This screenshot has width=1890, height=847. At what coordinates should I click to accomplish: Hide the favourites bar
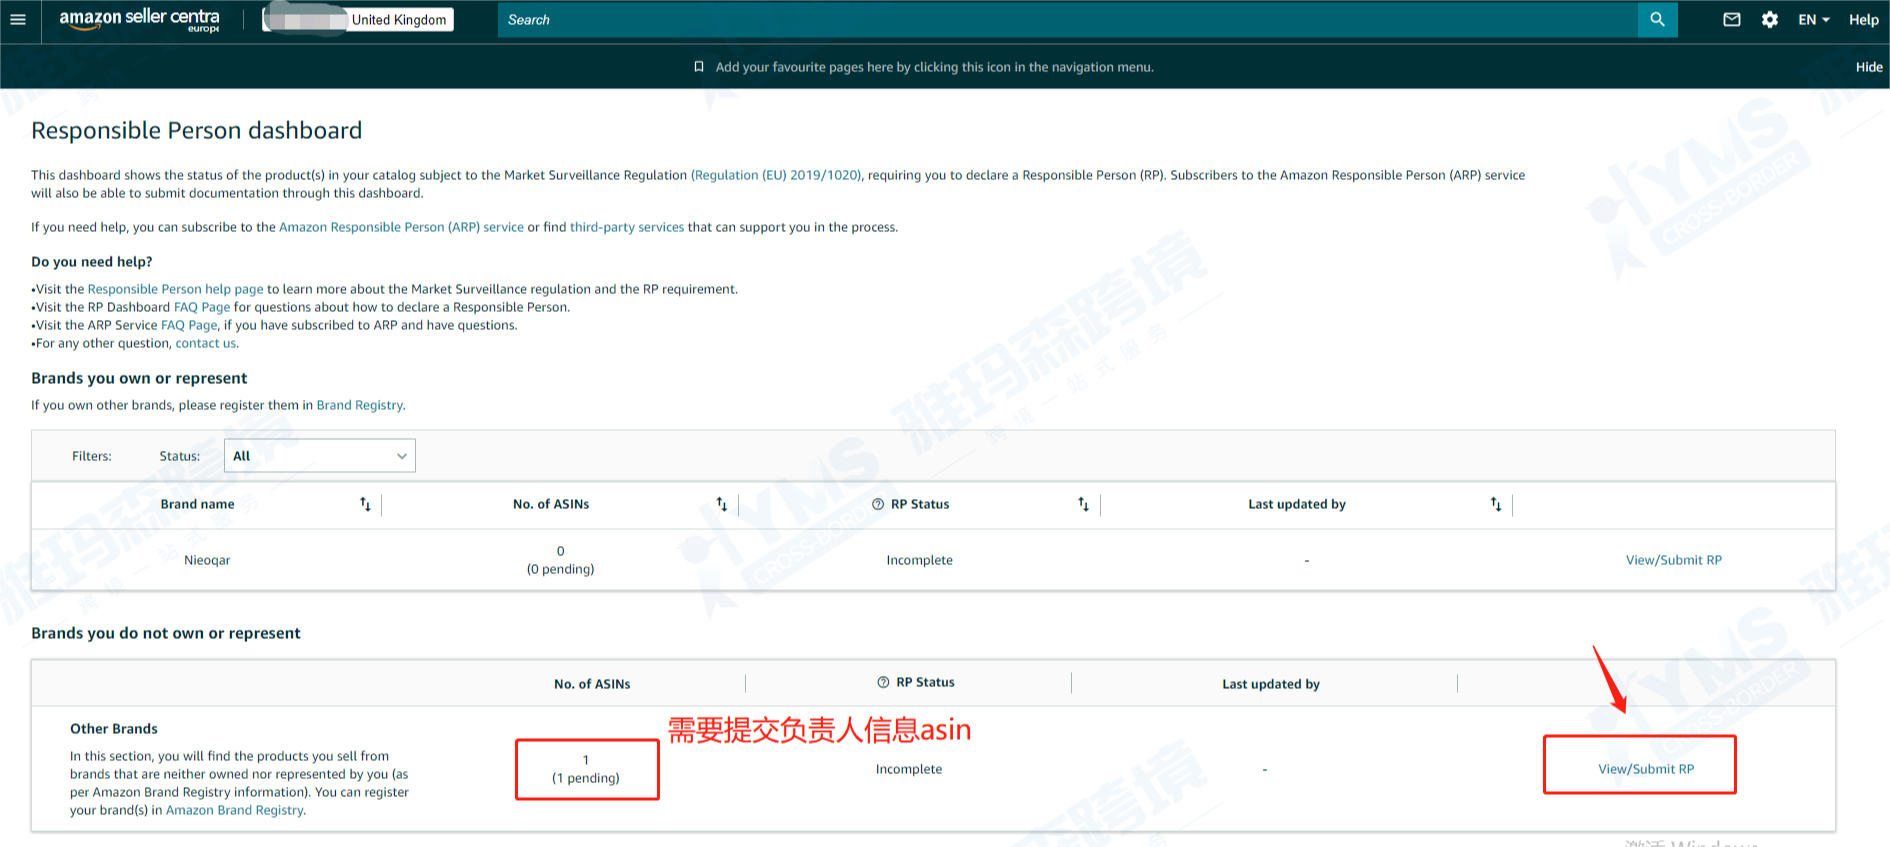[x=1869, y=67]
